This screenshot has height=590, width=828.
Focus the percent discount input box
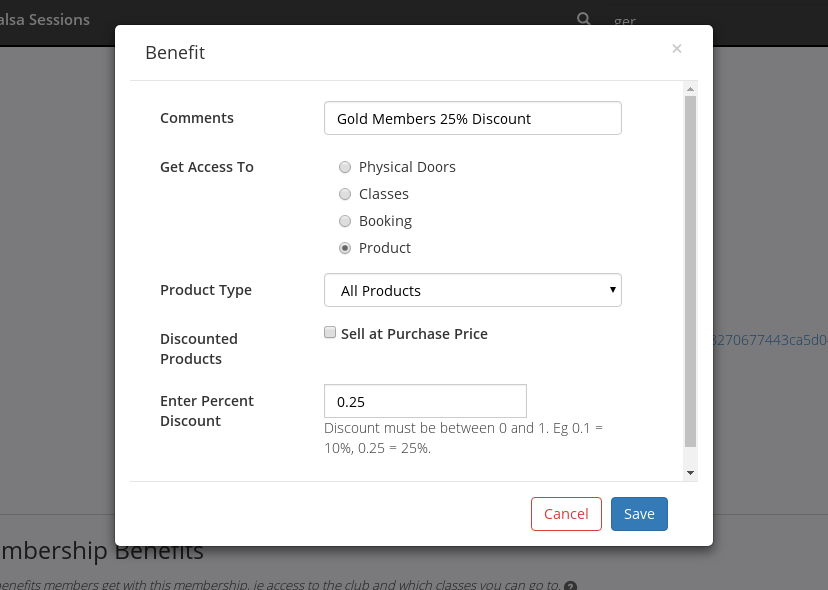coord(425,401)
